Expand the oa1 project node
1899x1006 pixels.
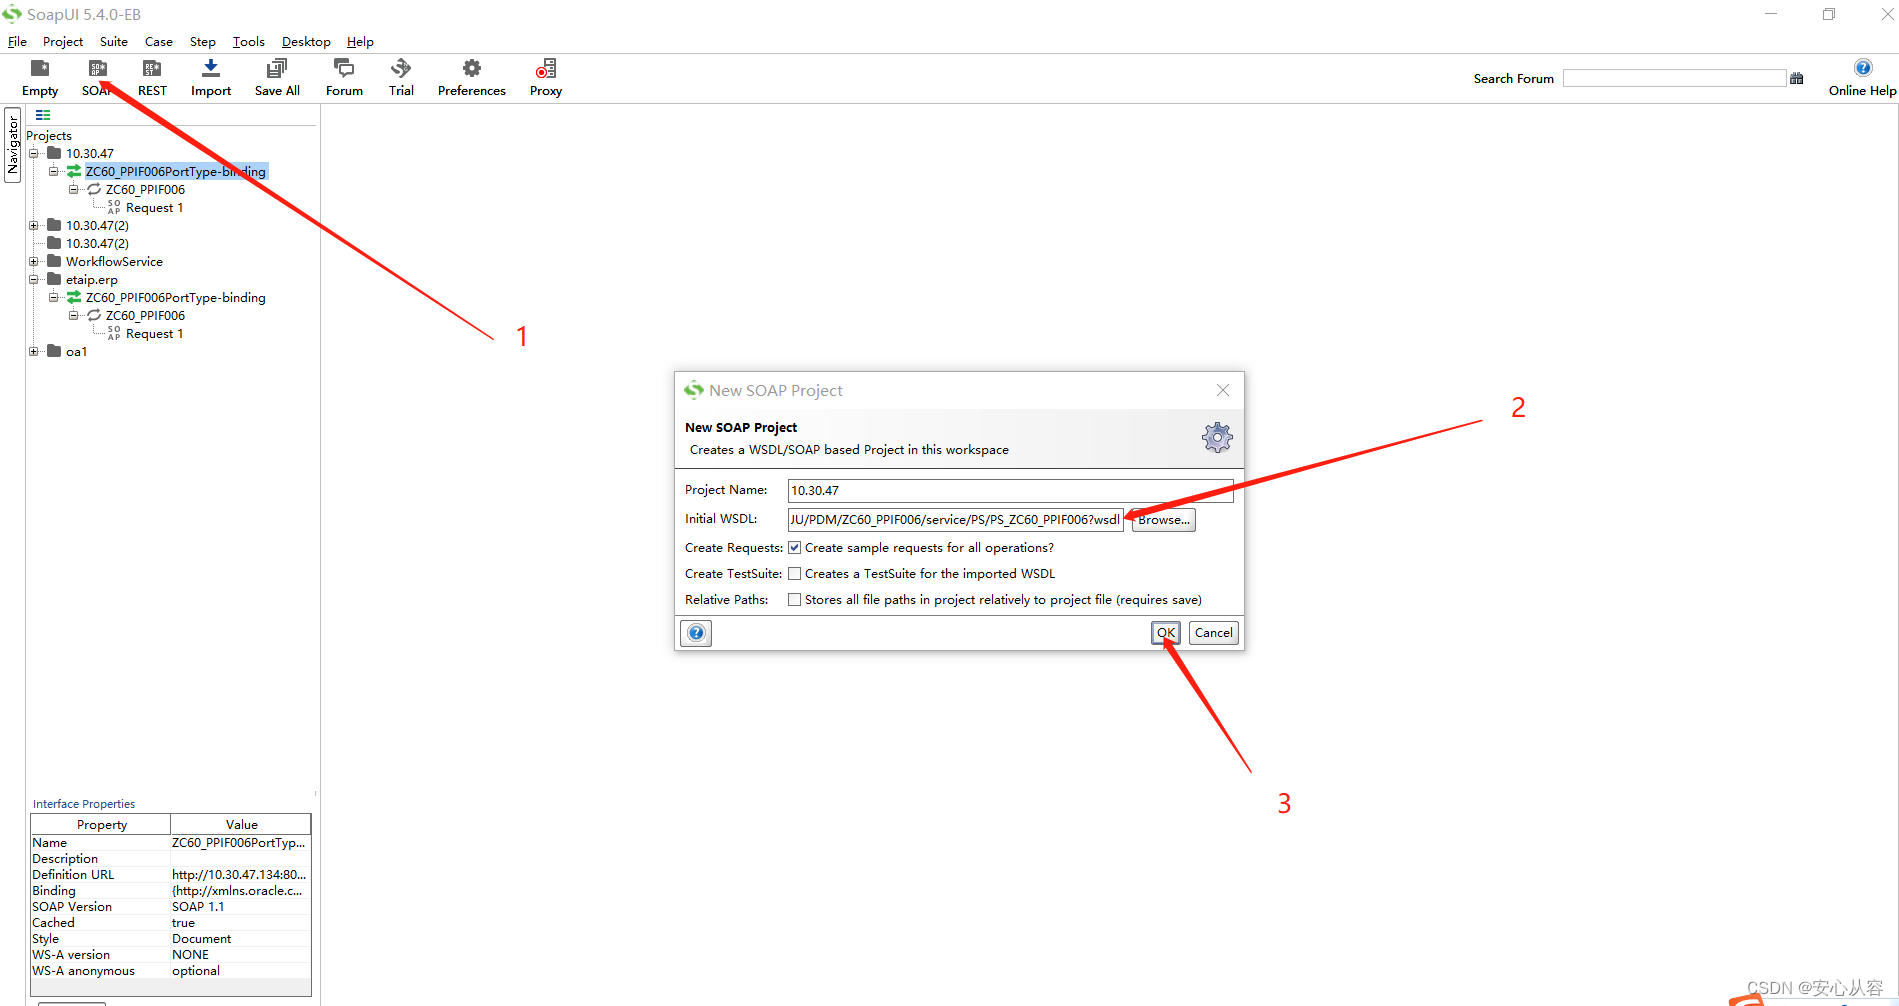pyautogui.click(x=34, y=352)
